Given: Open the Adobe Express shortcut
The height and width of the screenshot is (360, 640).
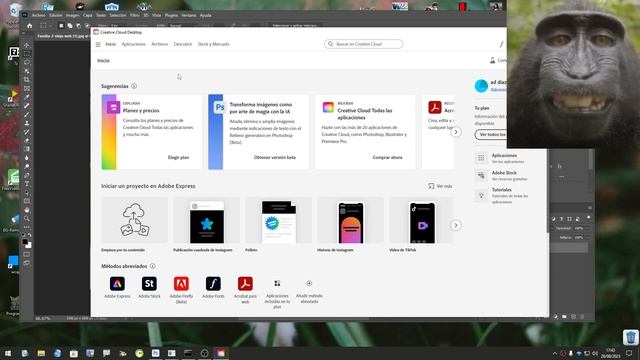Looking at the screenshot, I should coord(117,284).
